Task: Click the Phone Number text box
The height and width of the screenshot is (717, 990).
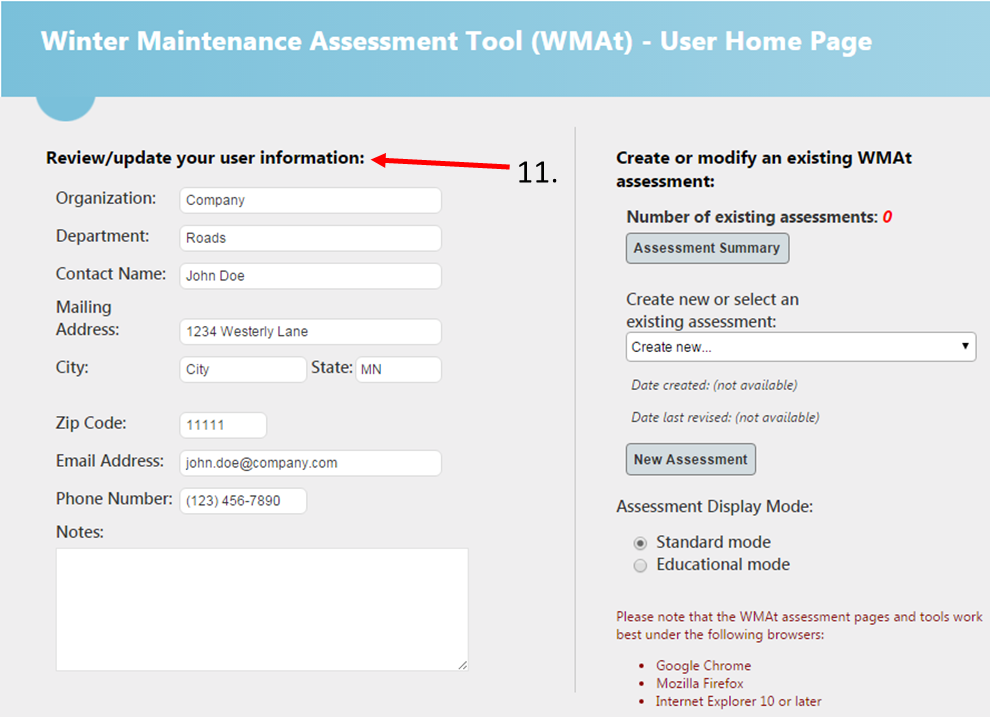Action: pyautogui.click(x=243, y=501)
